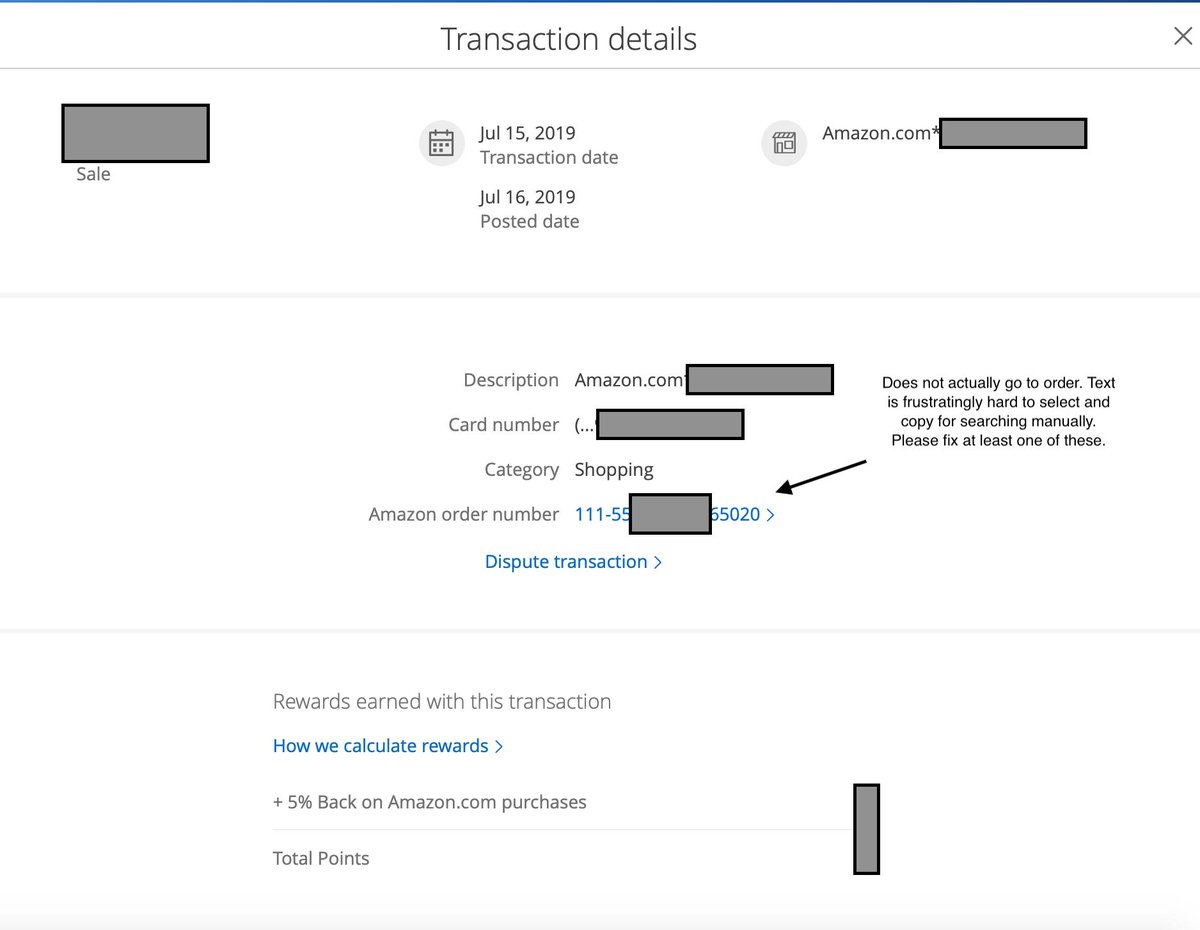Screen dimensions: 1200x930
Task: Open the Dispute transaction link
Action: 566,562
